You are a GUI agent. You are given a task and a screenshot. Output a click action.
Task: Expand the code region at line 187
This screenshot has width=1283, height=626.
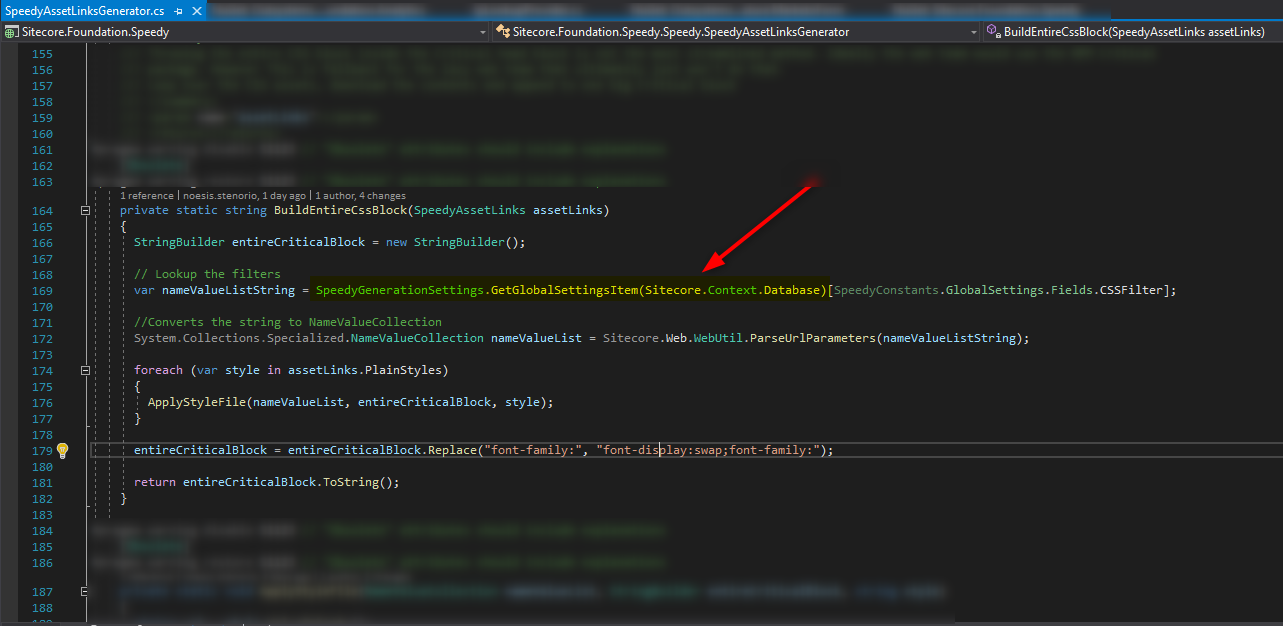(x=85, y=591)
